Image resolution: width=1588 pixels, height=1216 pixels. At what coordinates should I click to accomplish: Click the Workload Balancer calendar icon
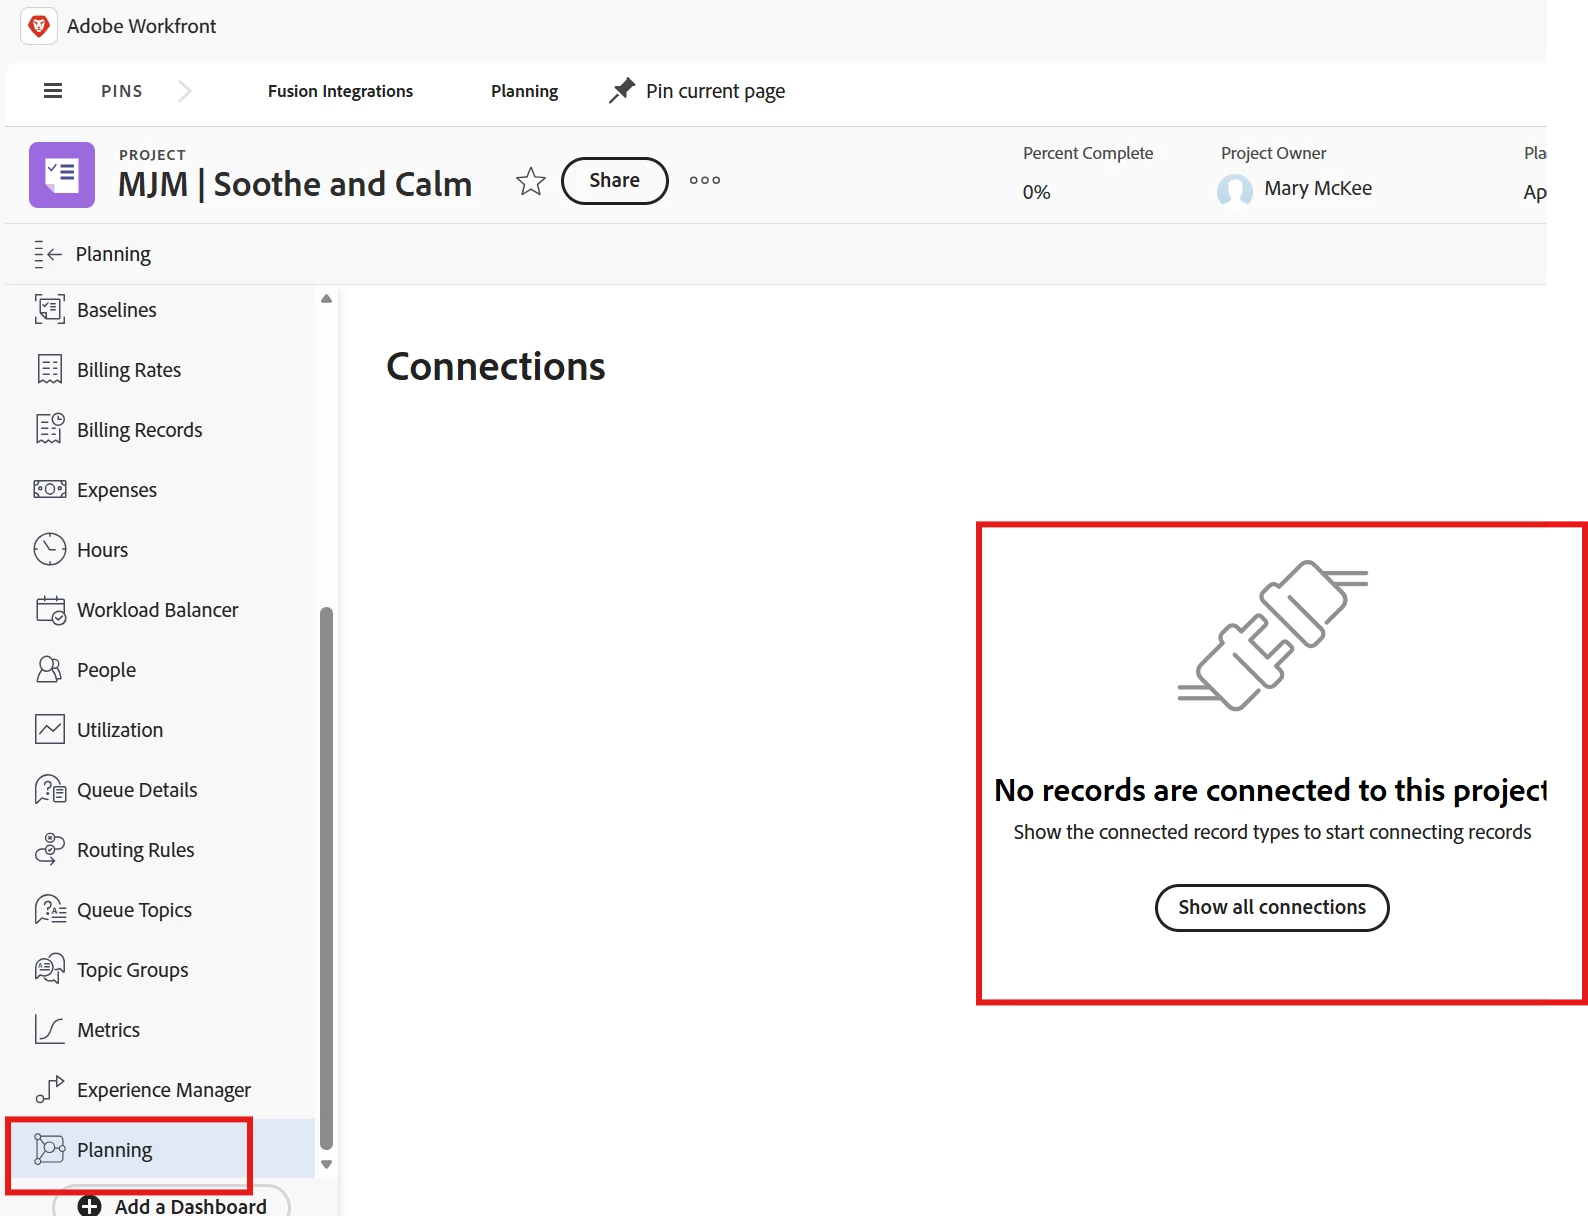(50, 610)
